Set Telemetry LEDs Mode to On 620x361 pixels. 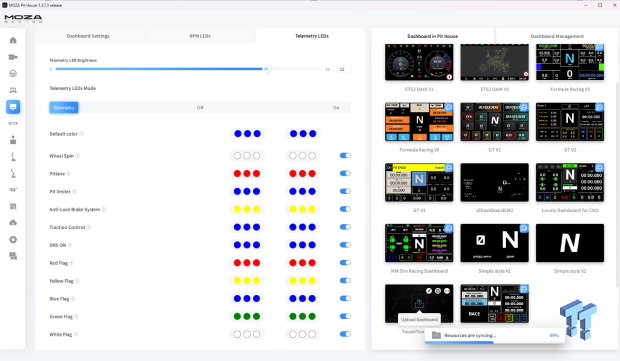[336, 108]
